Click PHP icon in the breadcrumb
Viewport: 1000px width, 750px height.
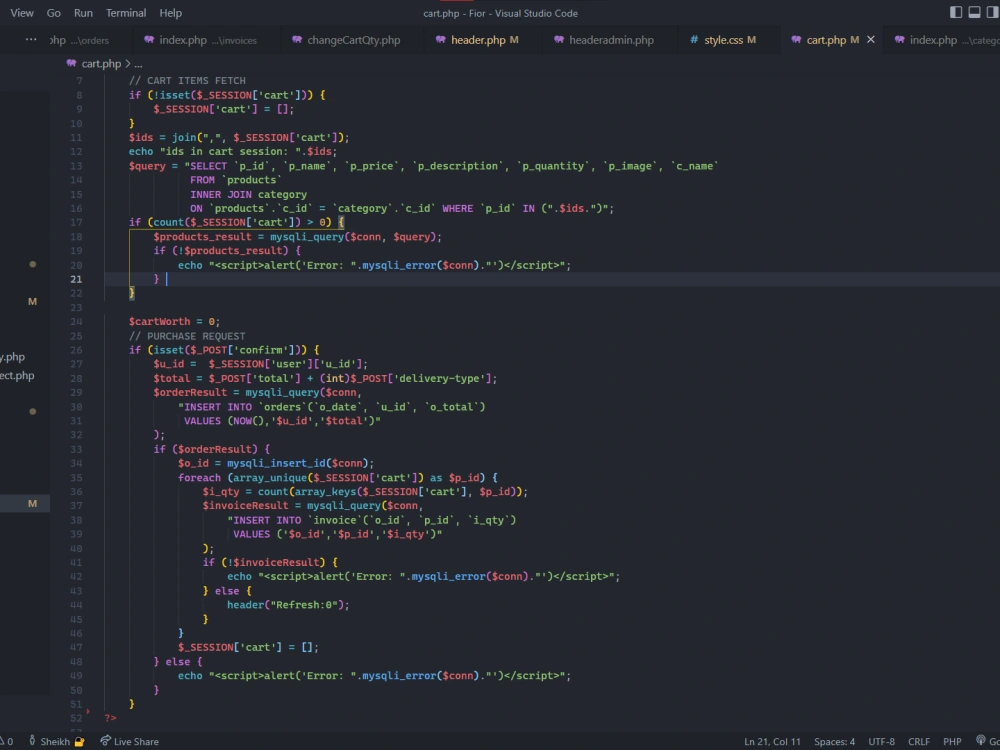(x=71, y=63)
